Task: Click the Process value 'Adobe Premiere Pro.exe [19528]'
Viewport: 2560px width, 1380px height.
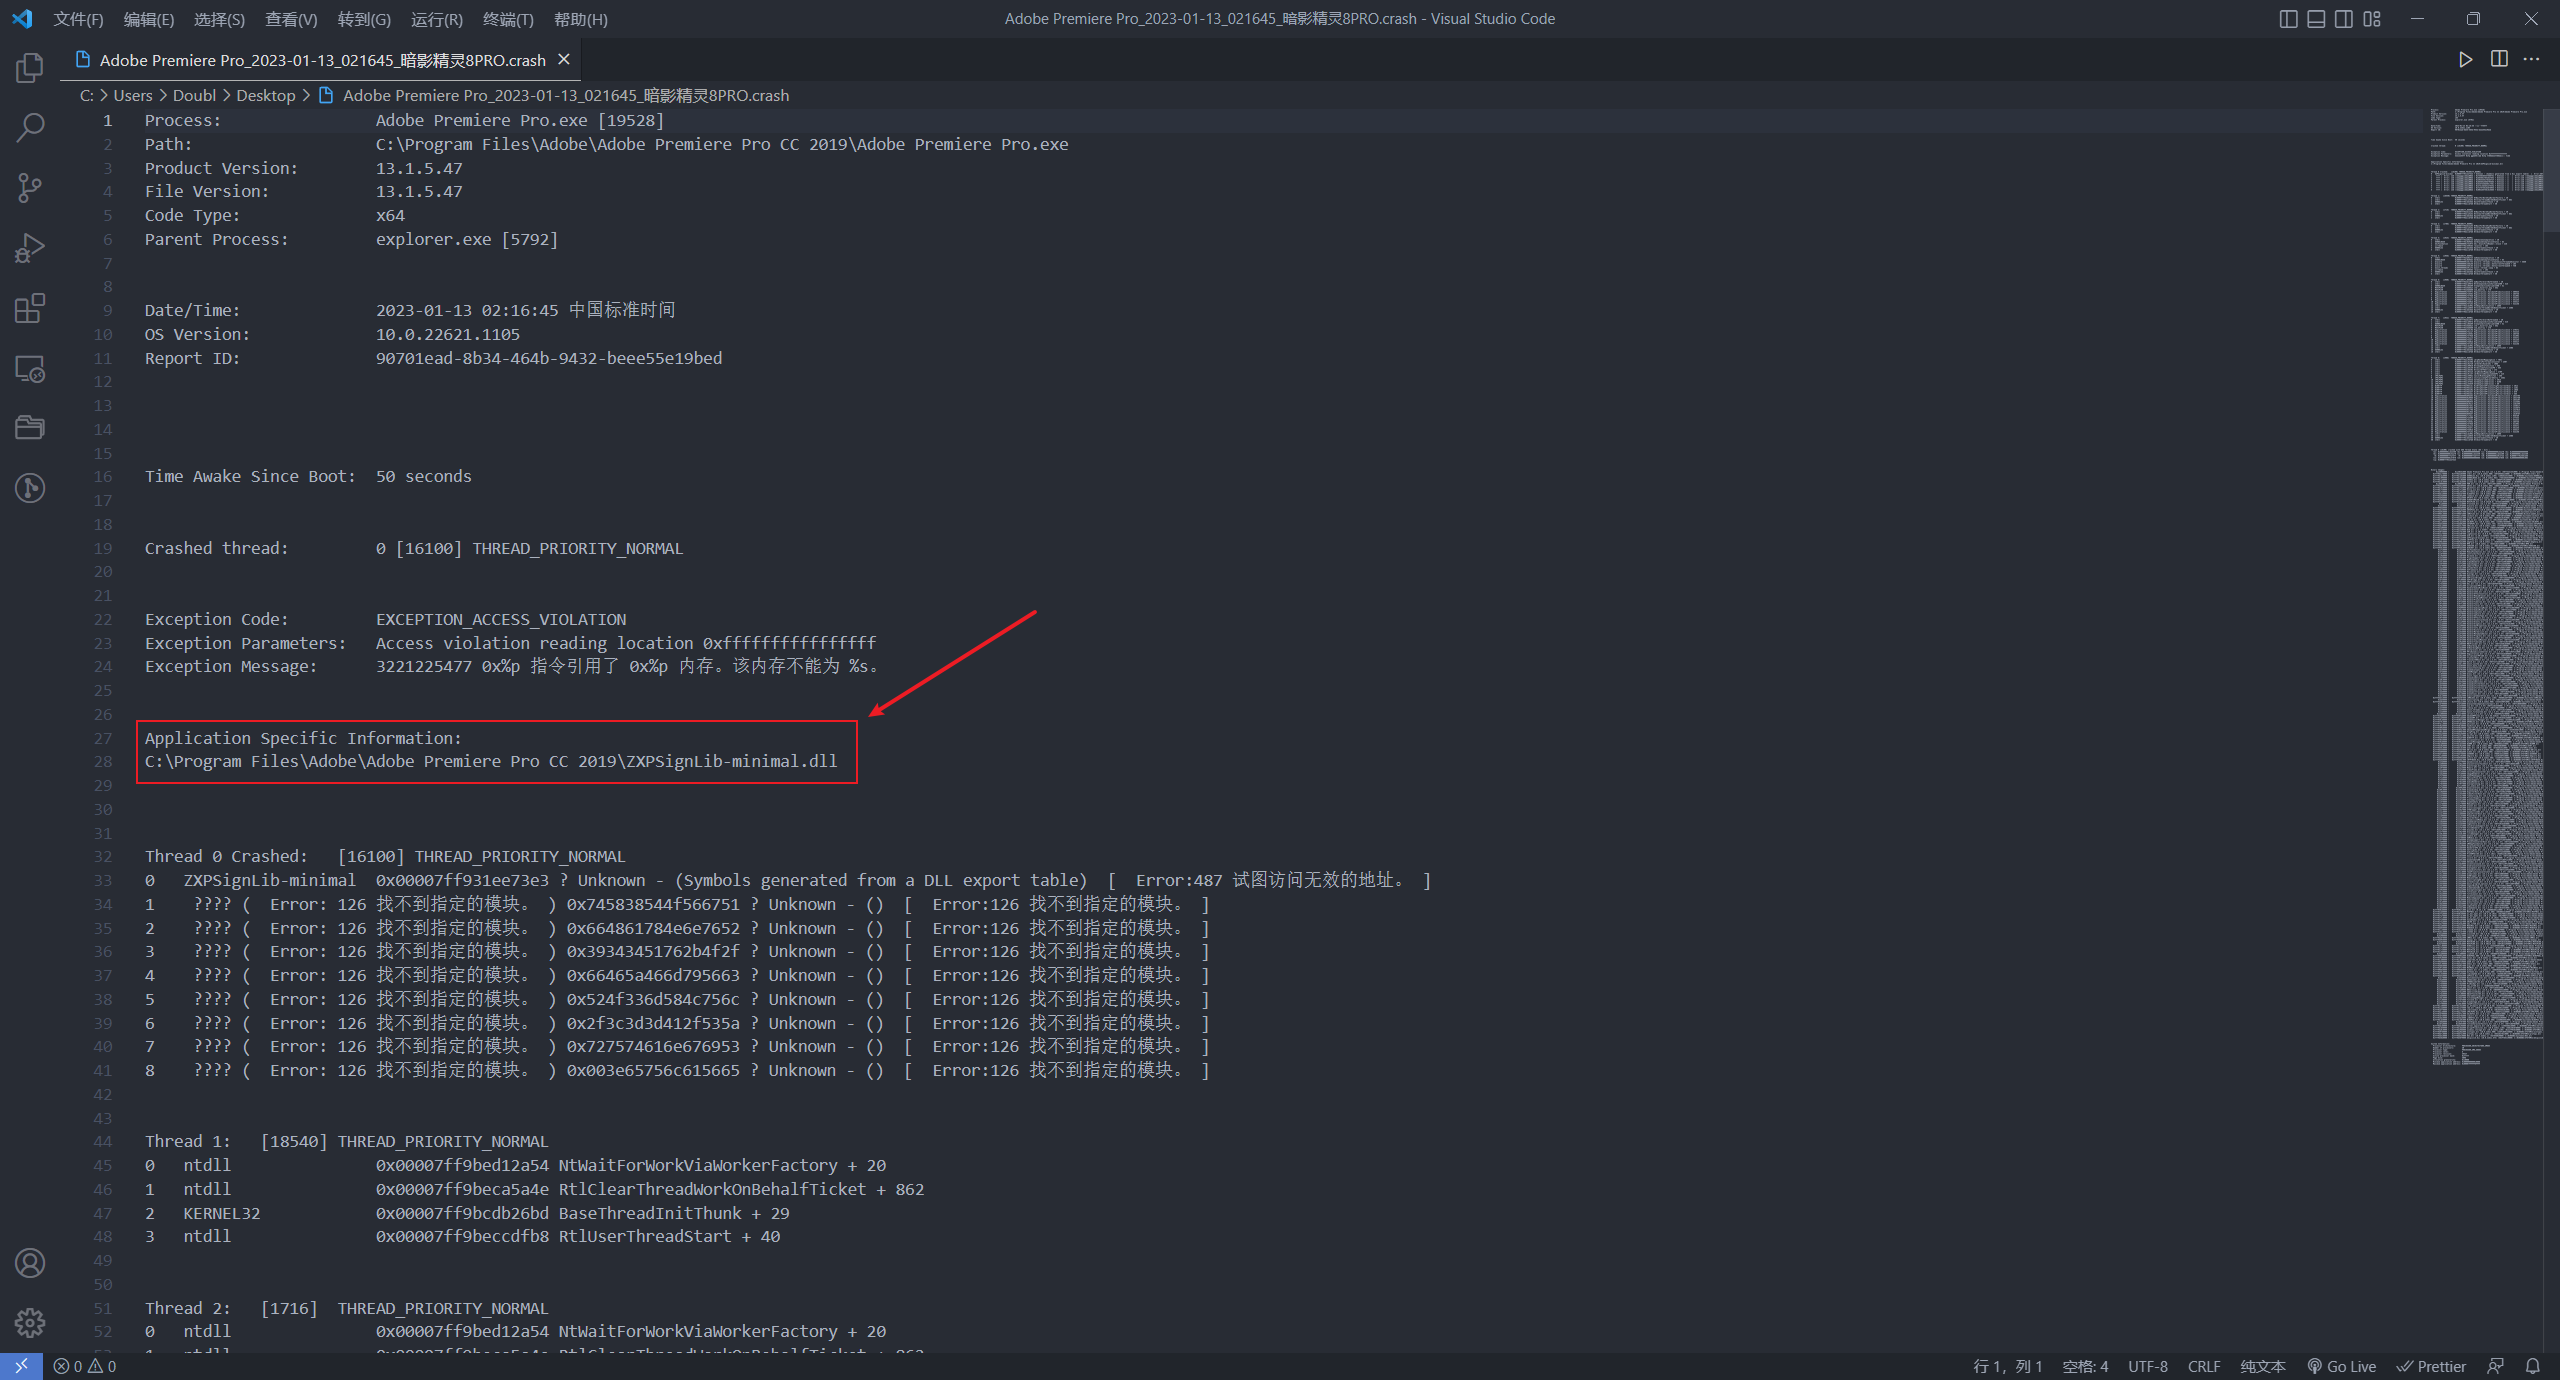Action: click(x=520, y=120)
